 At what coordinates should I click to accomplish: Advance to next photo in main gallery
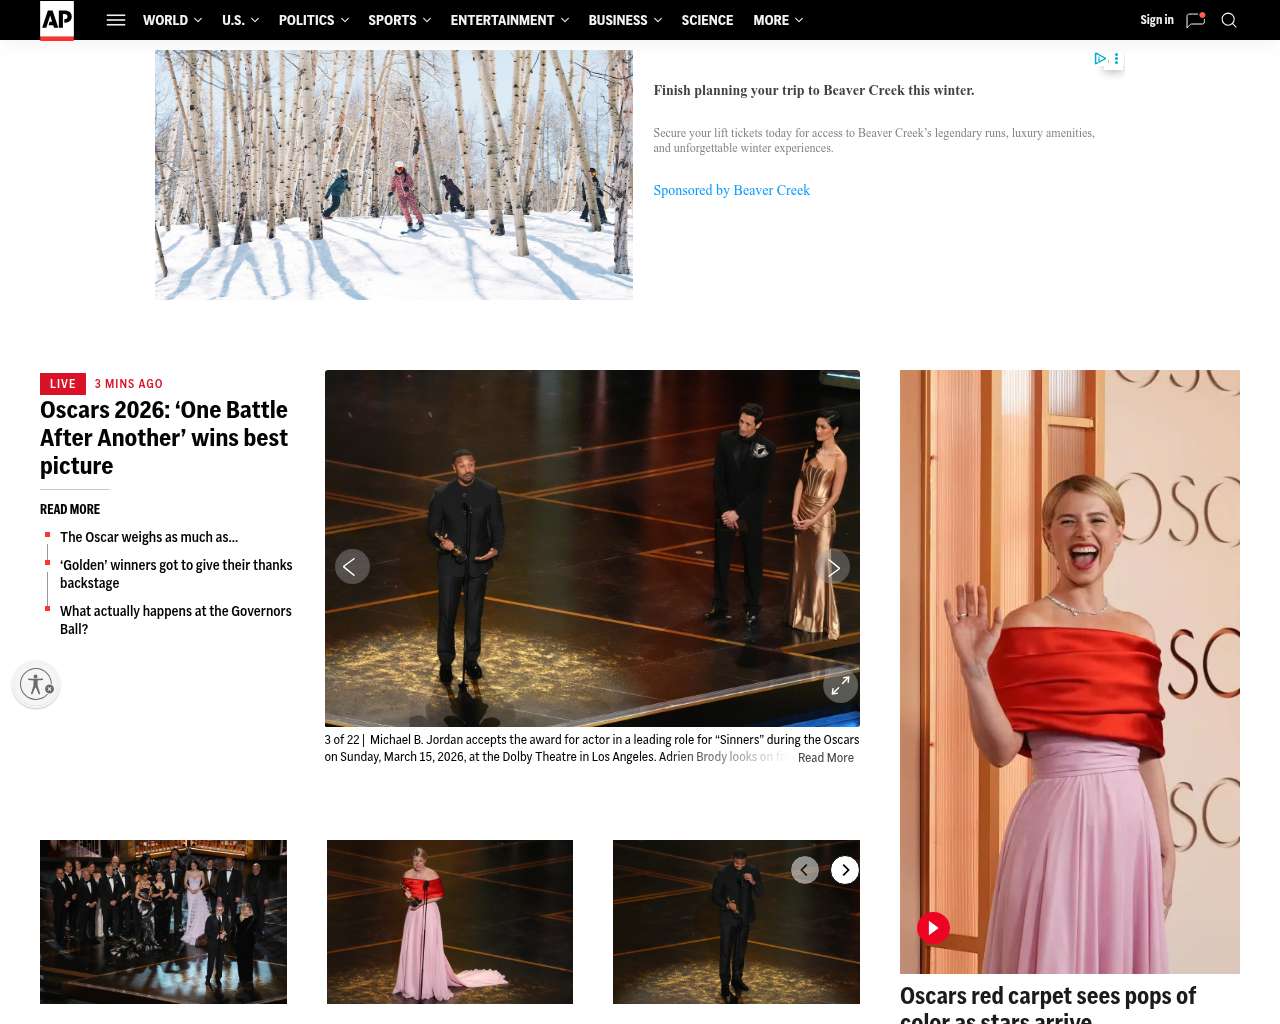point(833,567)
